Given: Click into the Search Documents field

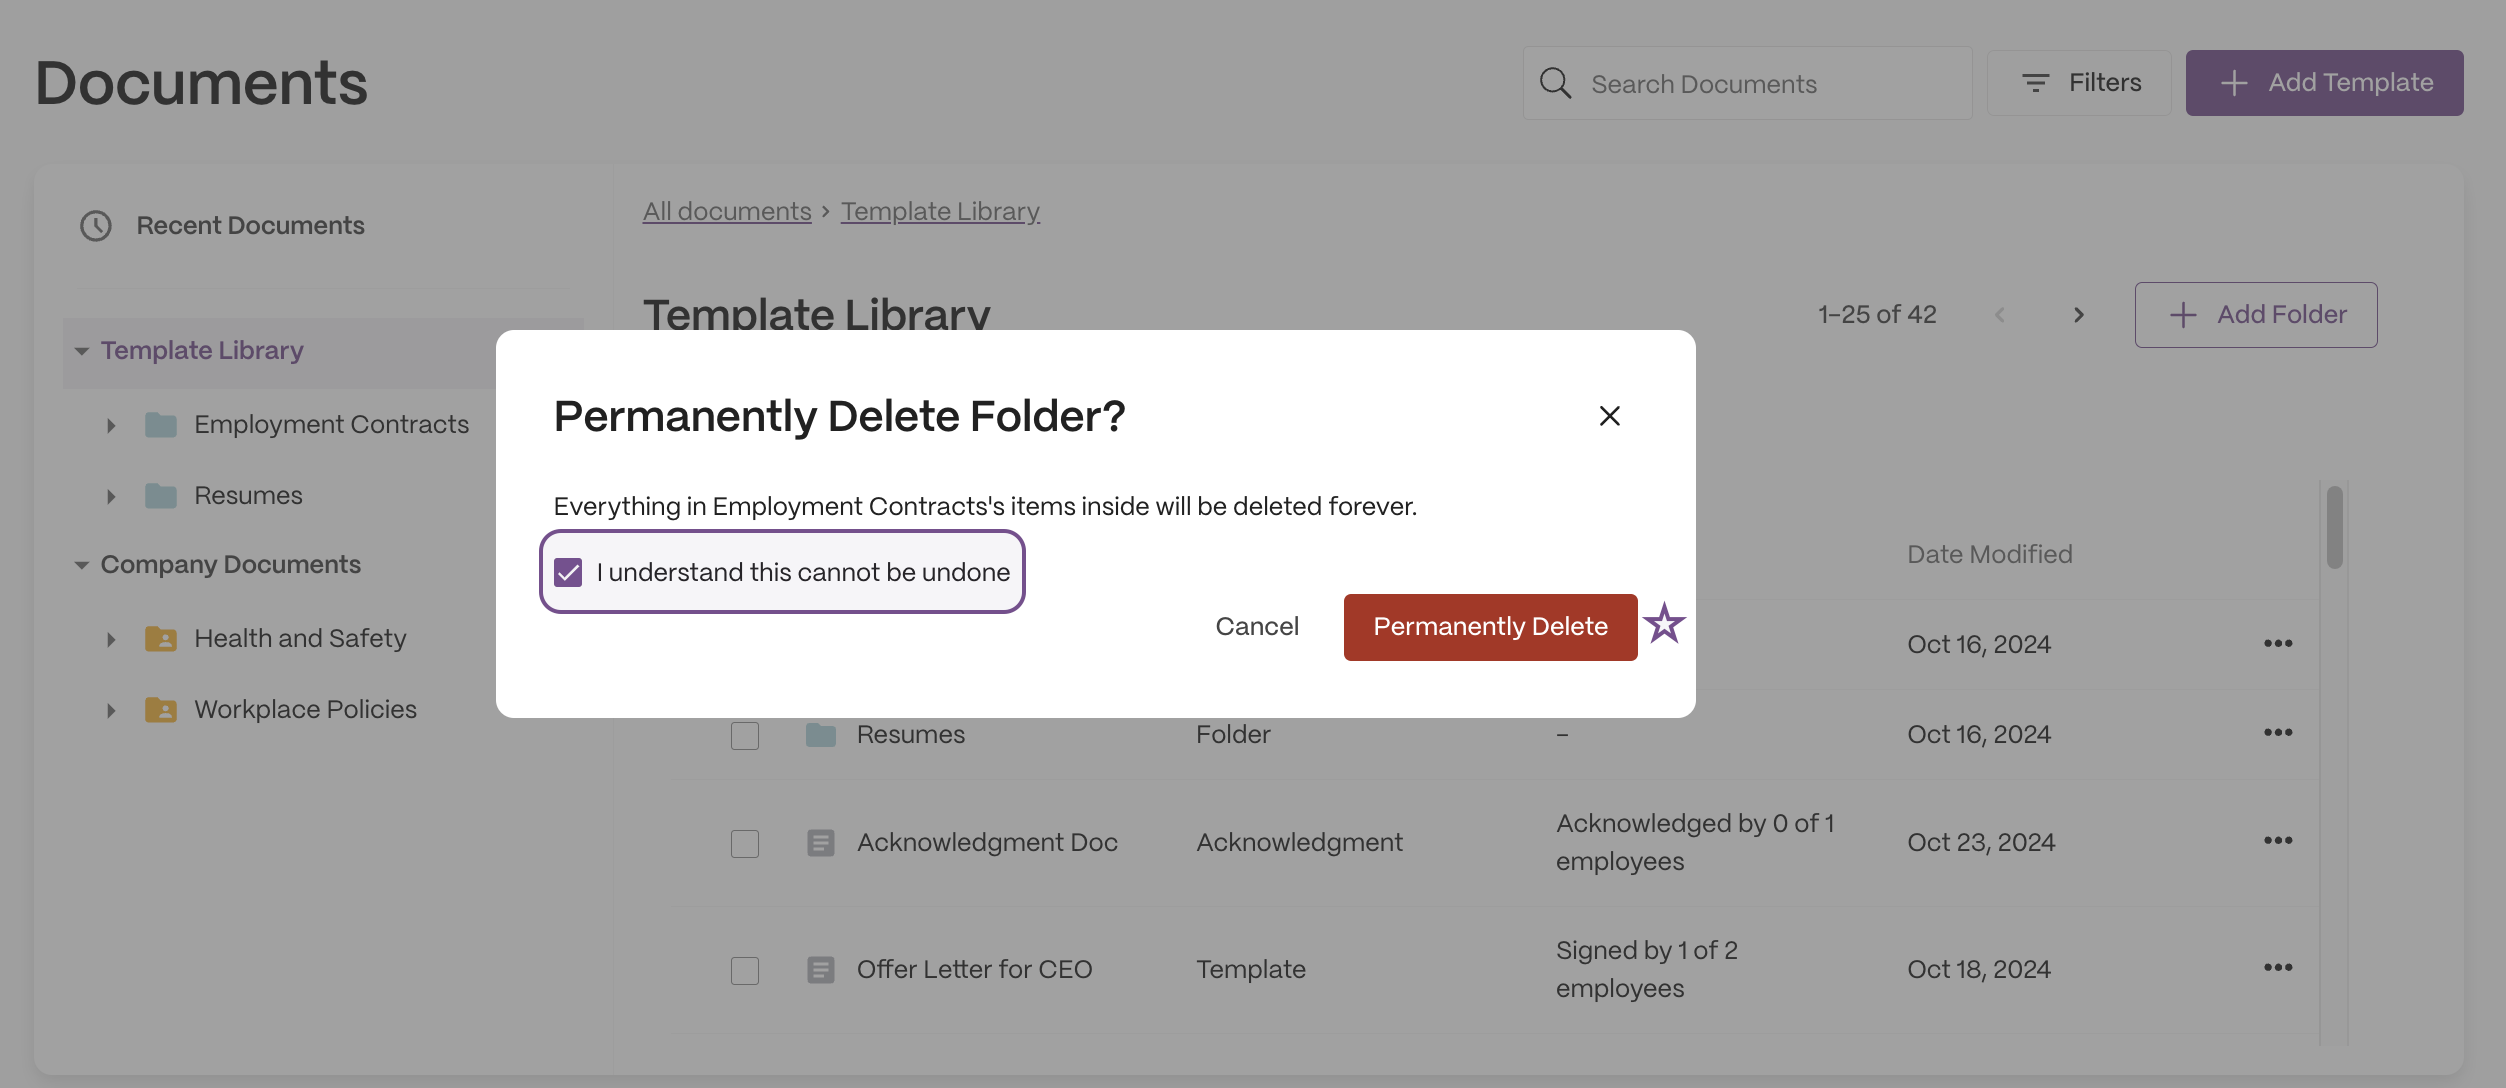Looking at the screenshot, I should pyautogui.click(x=1747, y=83).
